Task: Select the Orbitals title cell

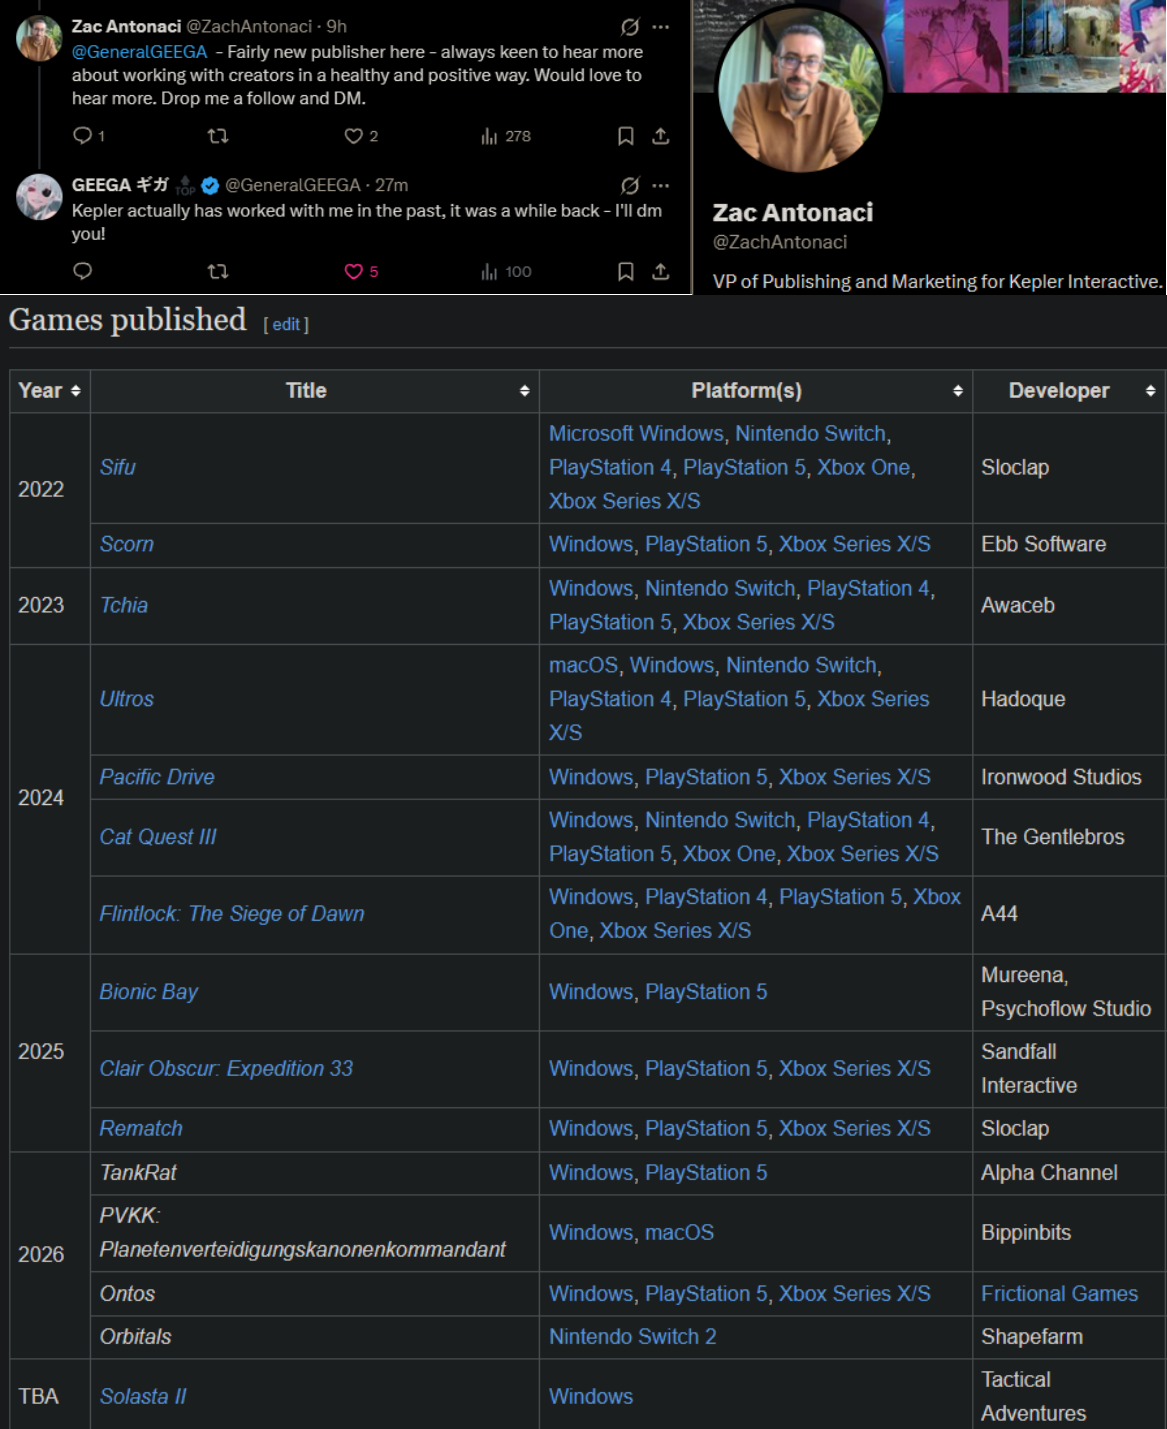Action: click(x=315, y=1337)
